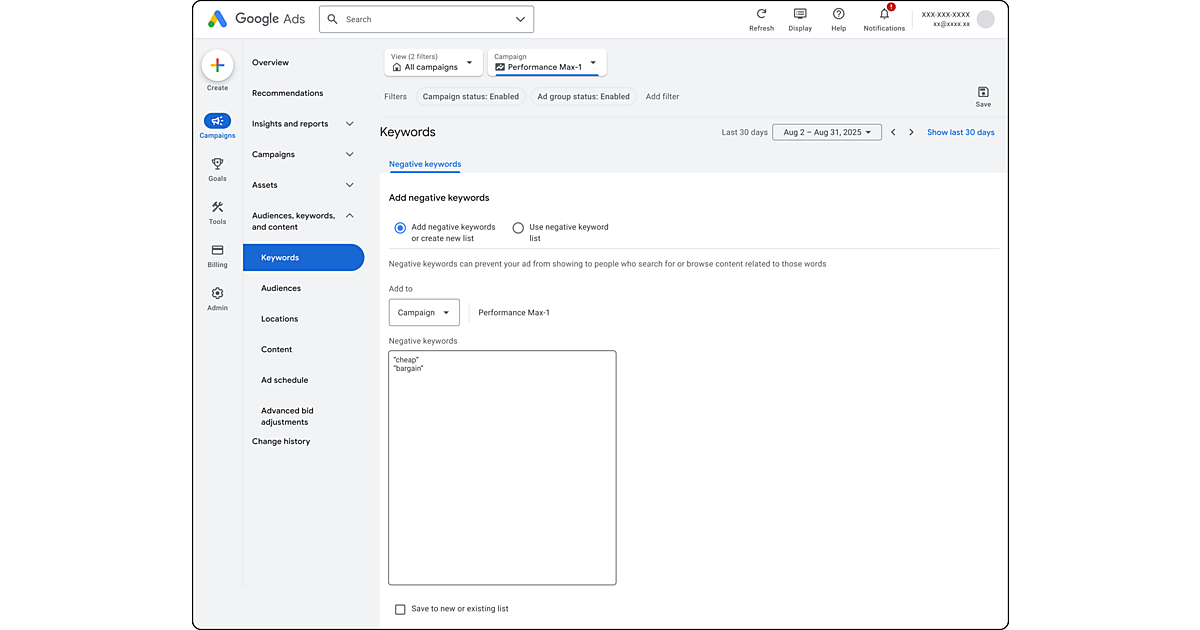Viewport: 1200px width, 630px height.
Task: Open the Notifications bell
Action: point(884,14)
